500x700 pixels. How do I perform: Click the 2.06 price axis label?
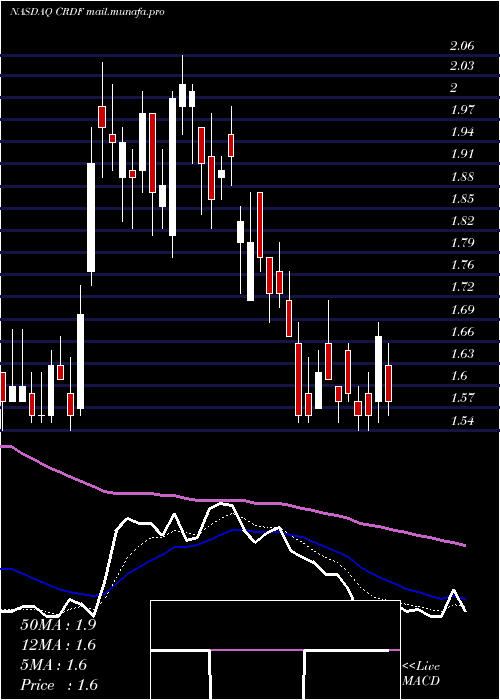click(x=462, y=46)
